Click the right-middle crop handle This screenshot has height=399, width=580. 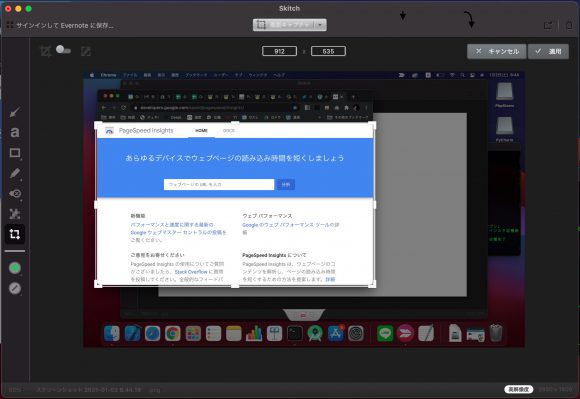pos(374,204)
